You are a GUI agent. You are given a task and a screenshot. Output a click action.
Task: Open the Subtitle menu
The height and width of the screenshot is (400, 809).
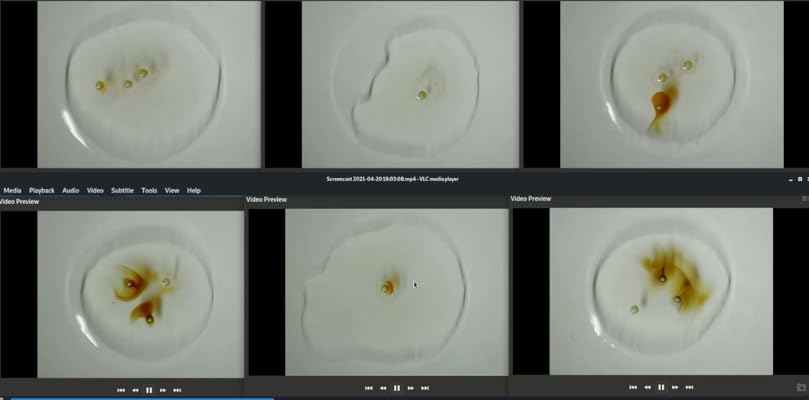[122, 190]
